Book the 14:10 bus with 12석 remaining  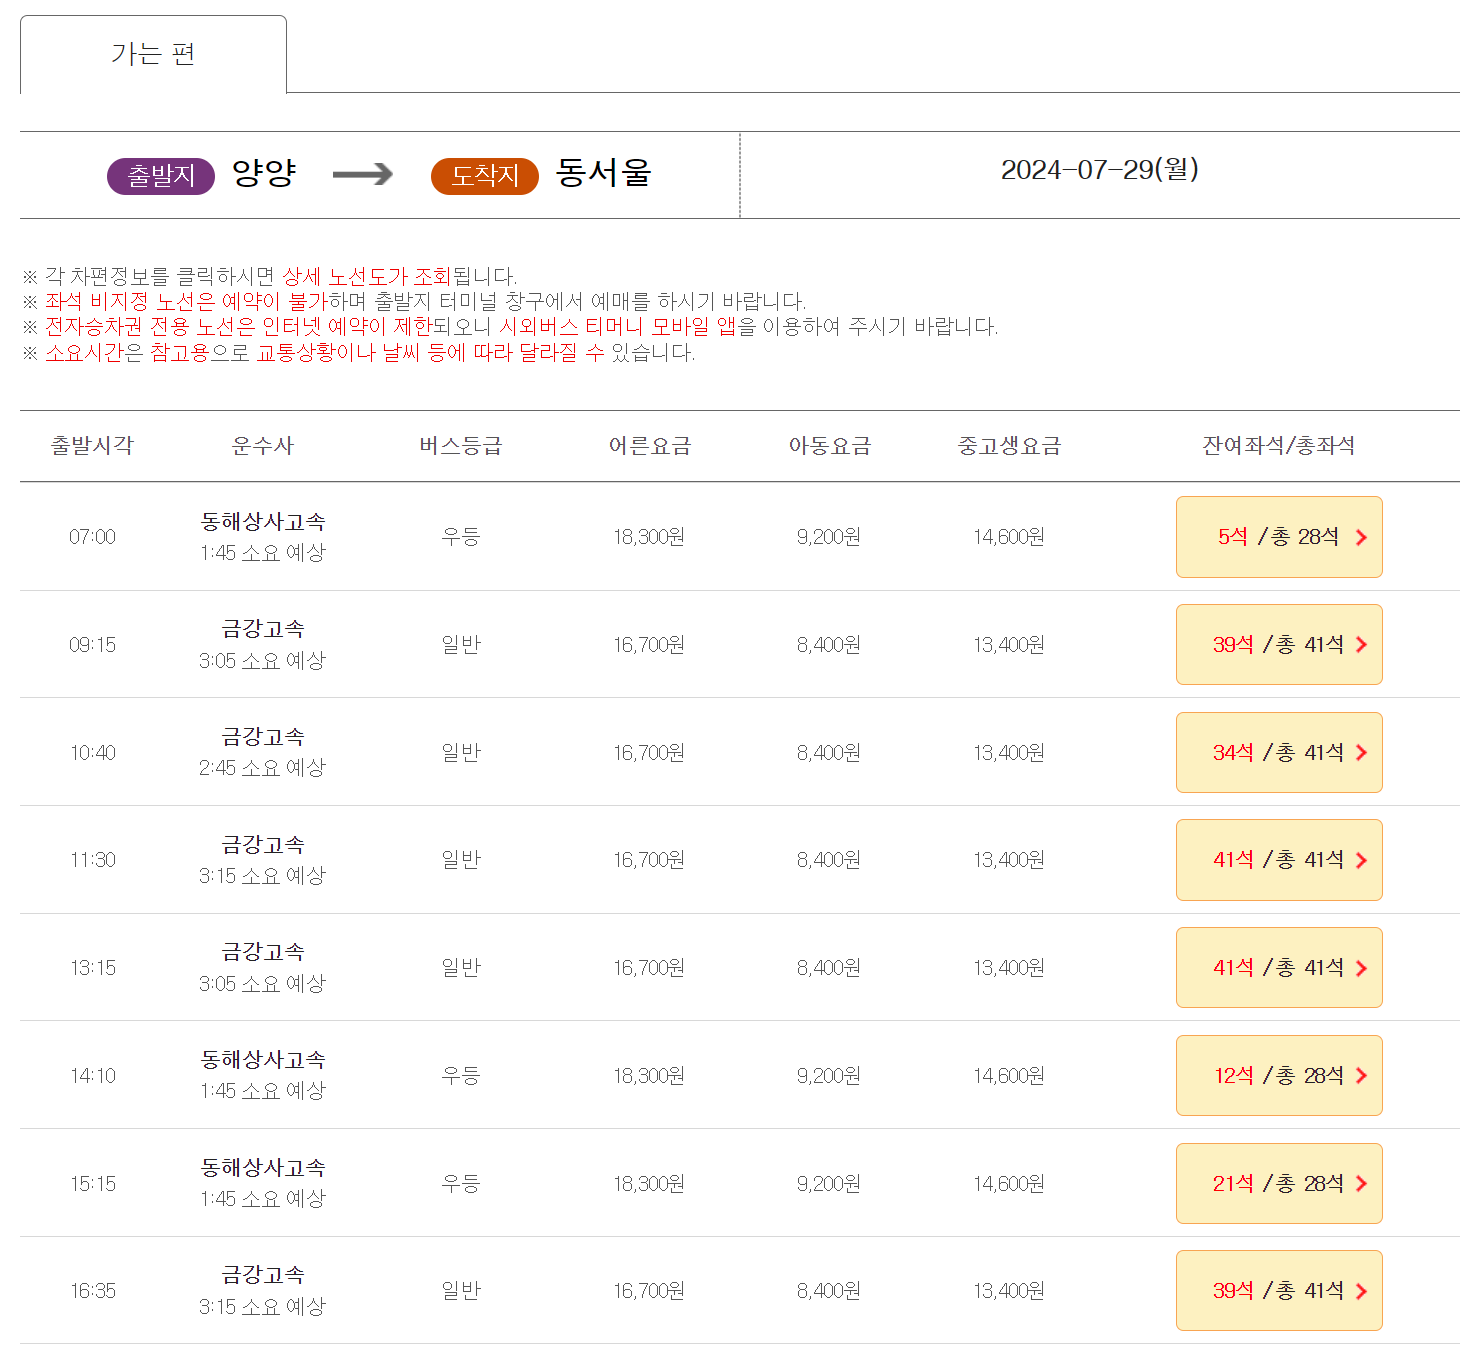[1279, 1076]
